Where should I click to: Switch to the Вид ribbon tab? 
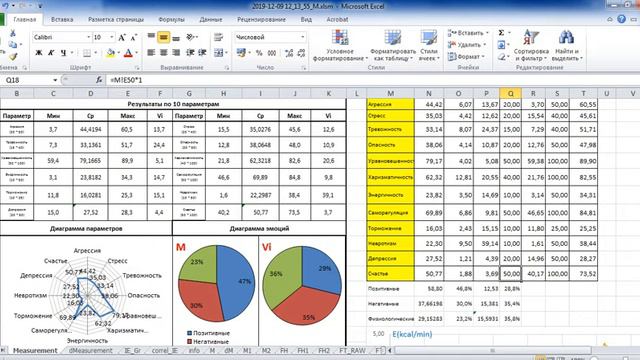(x=306, y=19)
